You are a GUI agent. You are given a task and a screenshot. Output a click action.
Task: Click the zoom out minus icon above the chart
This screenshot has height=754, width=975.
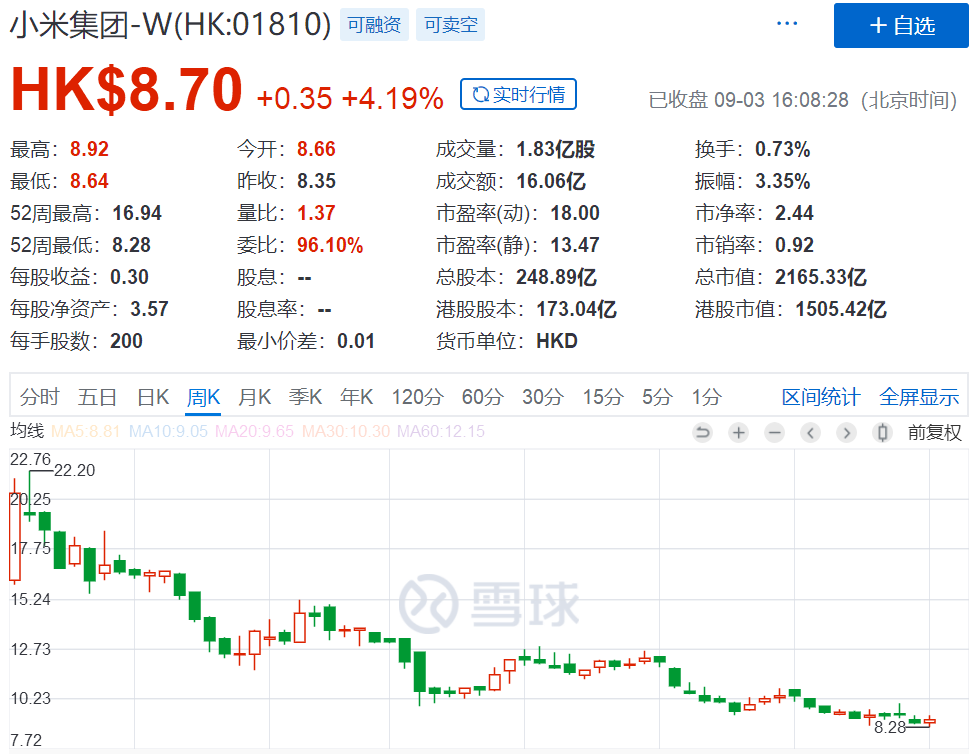point(773,434)
